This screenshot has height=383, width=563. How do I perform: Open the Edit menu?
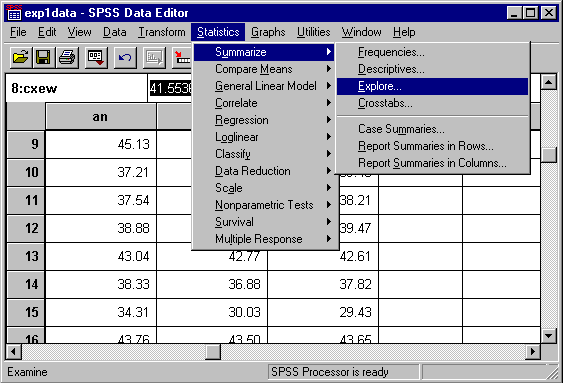[47, 32]
